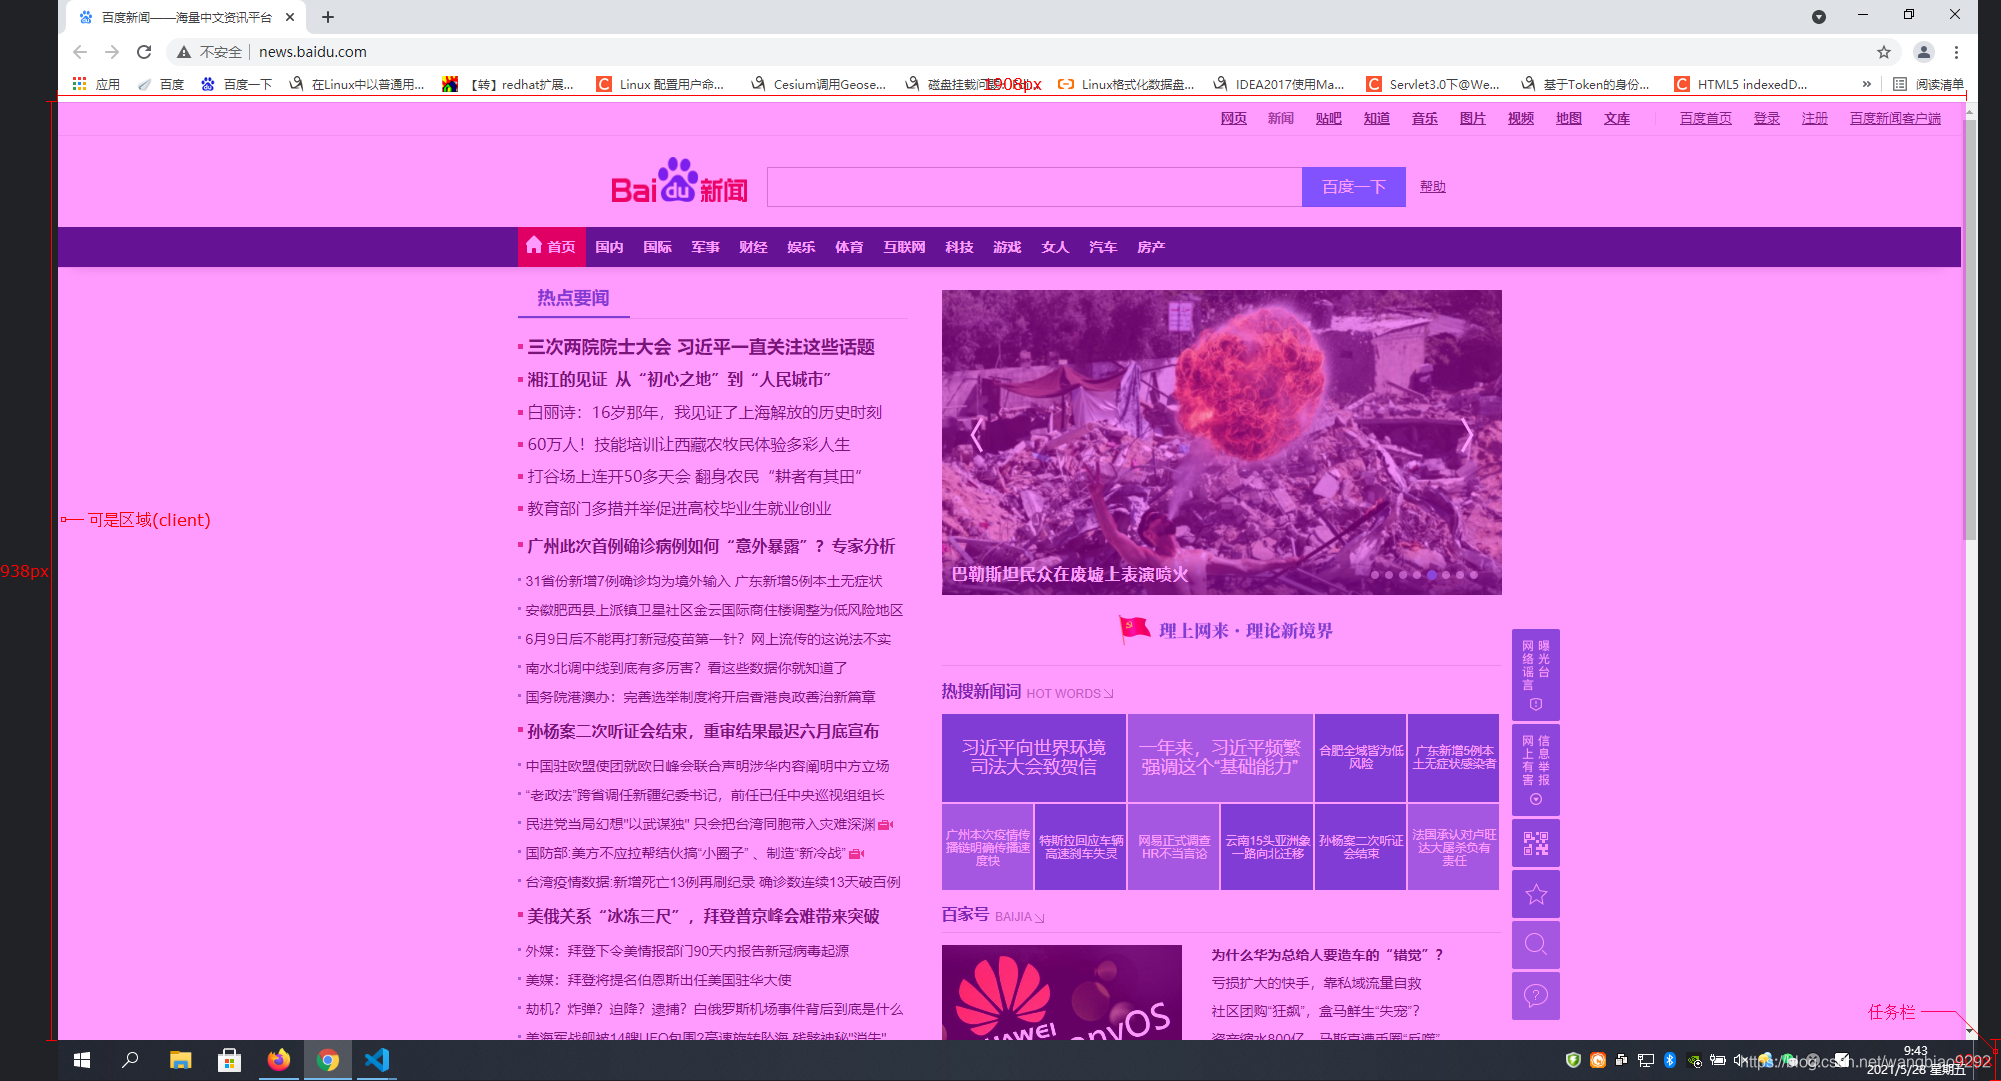Switch to the 娱乐 news tab

[x=801, y=247]
